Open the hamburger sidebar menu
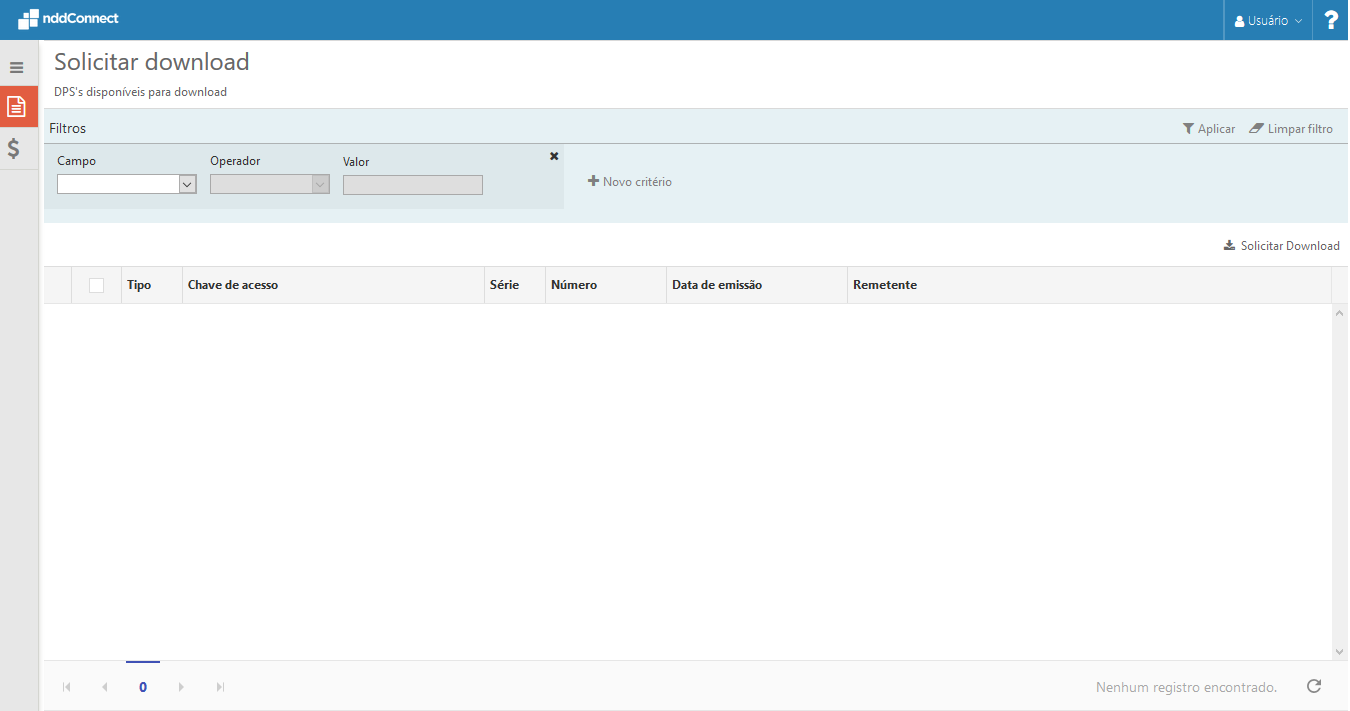The width and height of the screenshot is (1350, 711). point(16,68)
